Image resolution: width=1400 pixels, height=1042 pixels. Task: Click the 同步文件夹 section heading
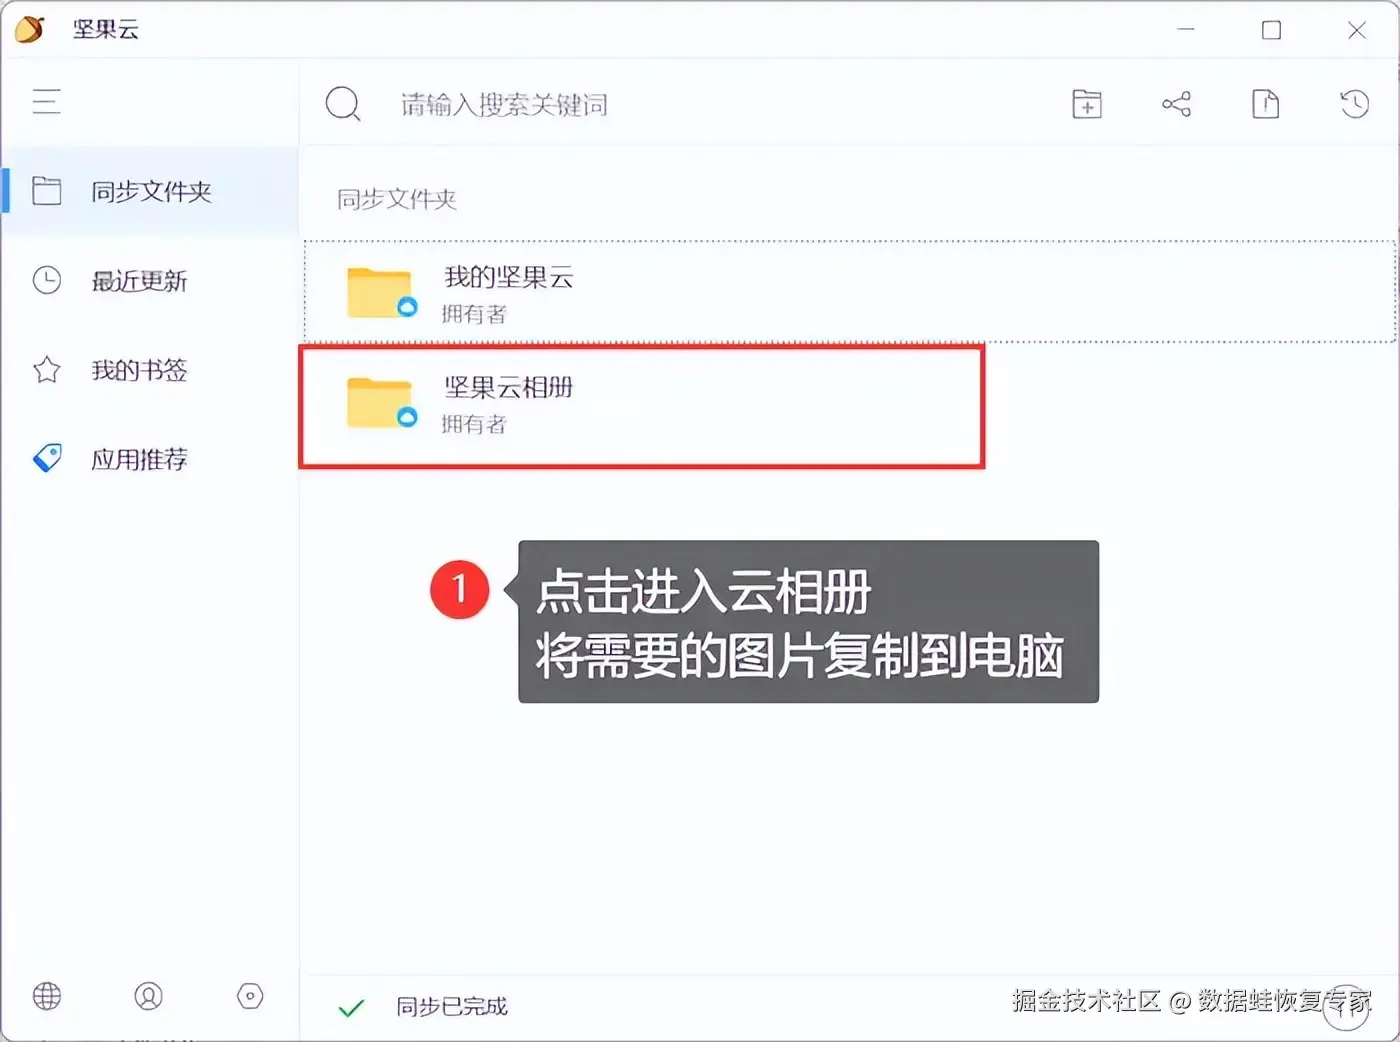[397, 199]
